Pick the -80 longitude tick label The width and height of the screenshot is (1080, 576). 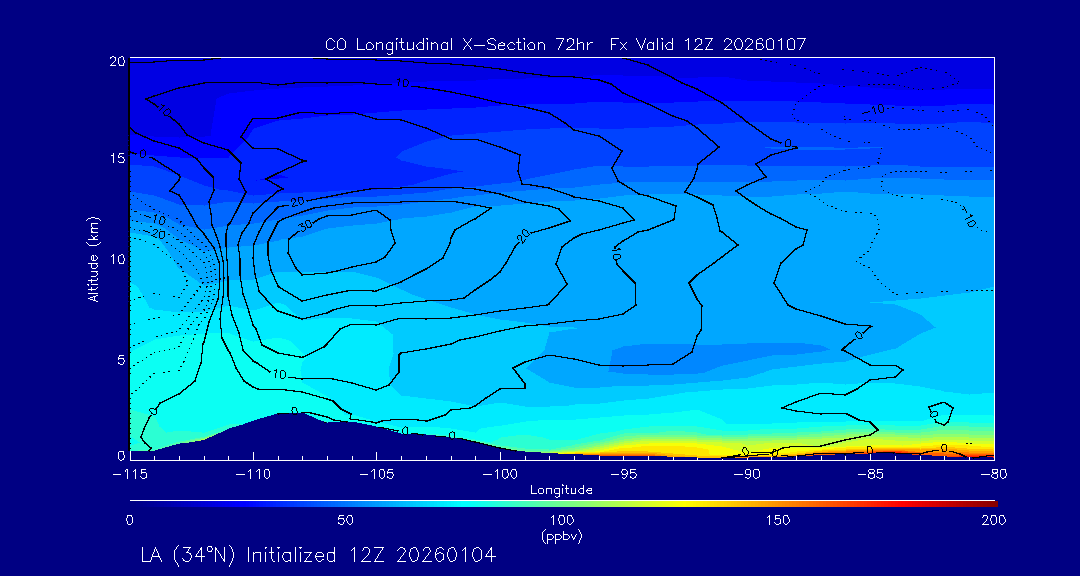pos(992,474)
